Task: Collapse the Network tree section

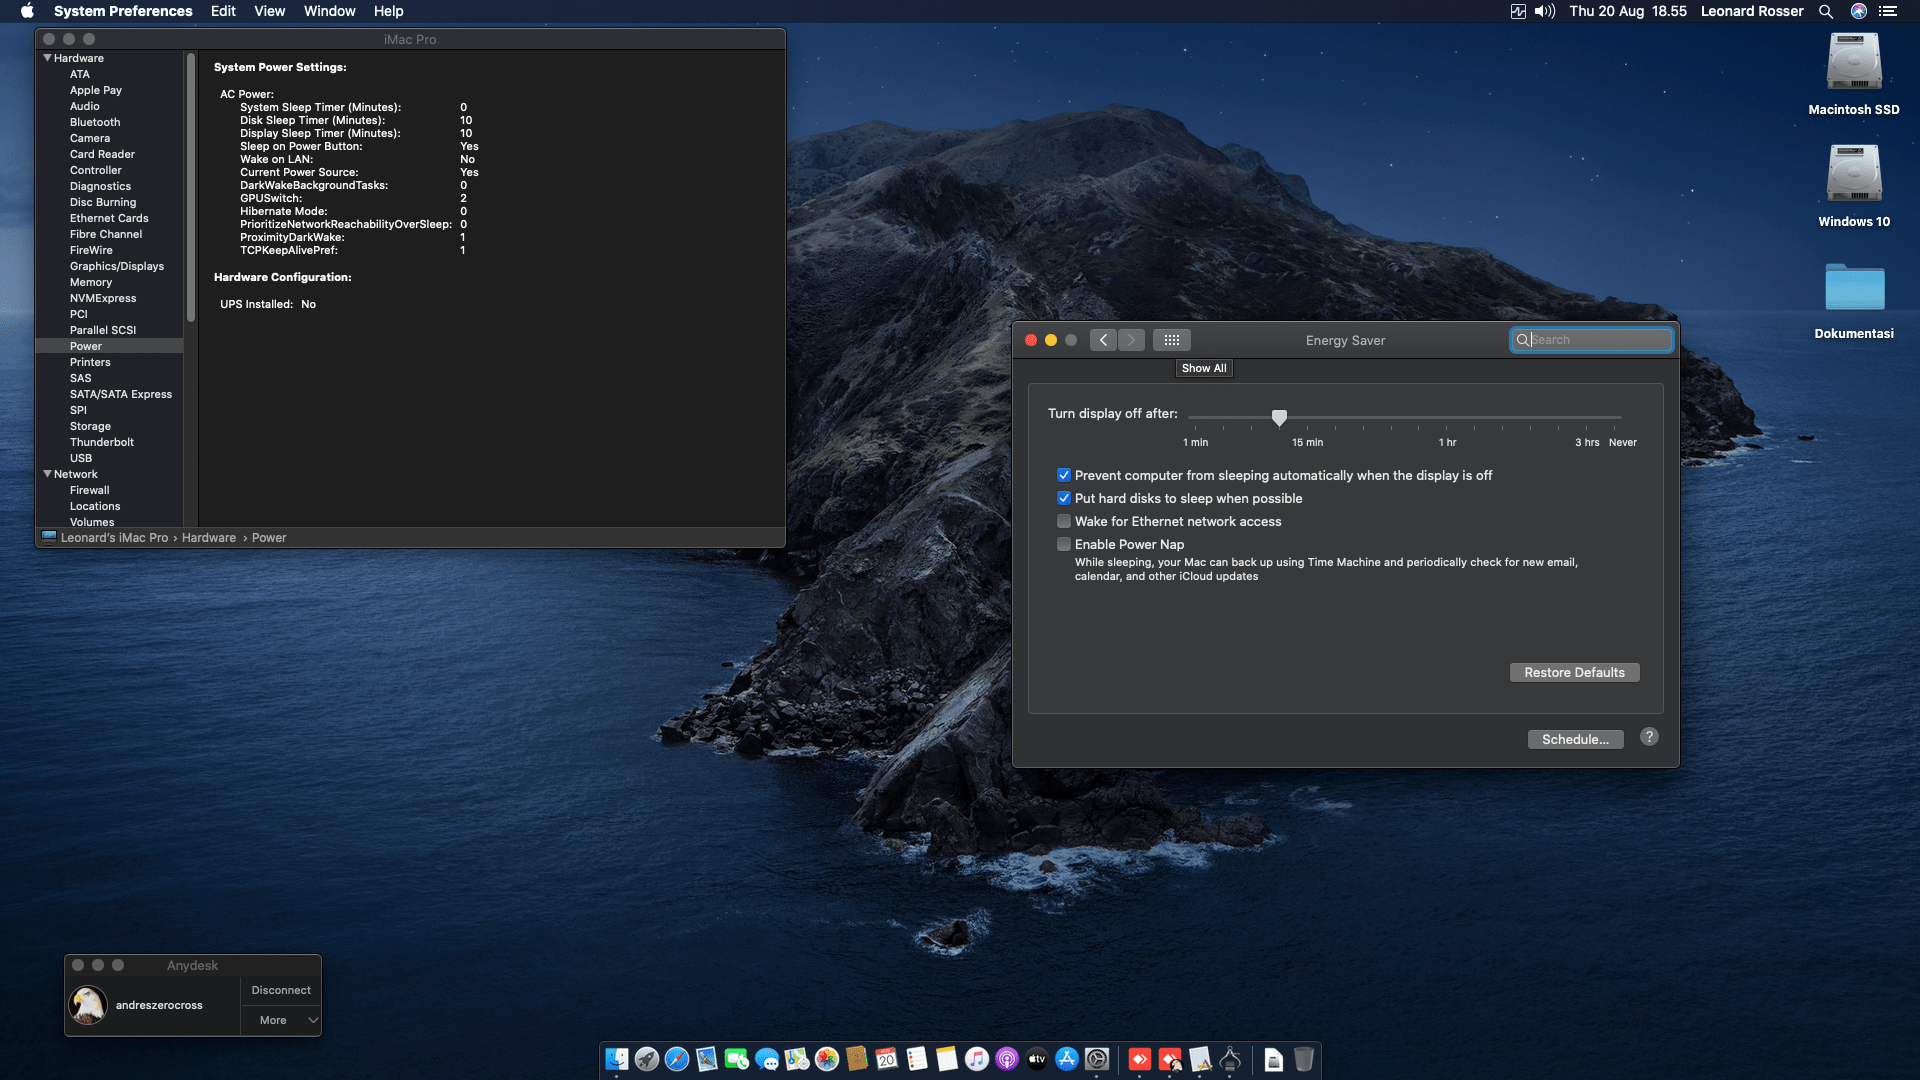Action: click(47, 474)
